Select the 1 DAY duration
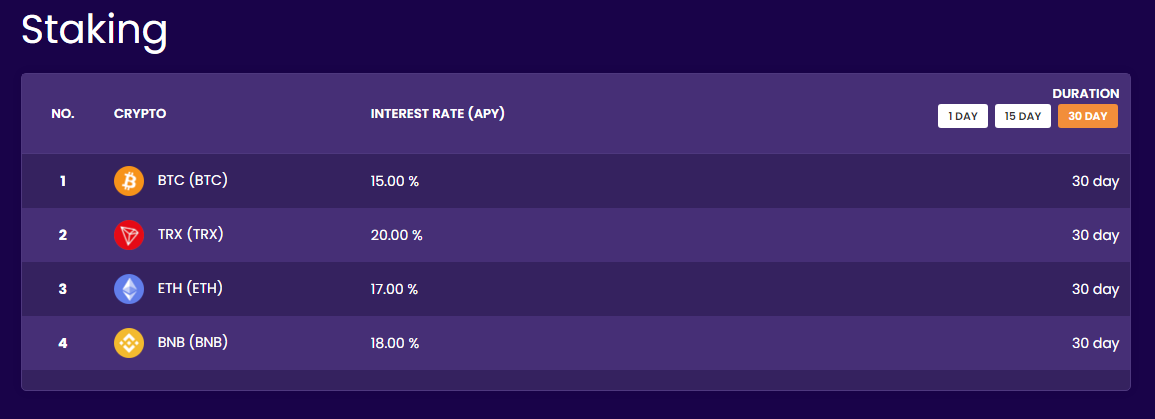The width and height of the screenshot is (1155, 419). pyautogui.click(x=963, y=116)
